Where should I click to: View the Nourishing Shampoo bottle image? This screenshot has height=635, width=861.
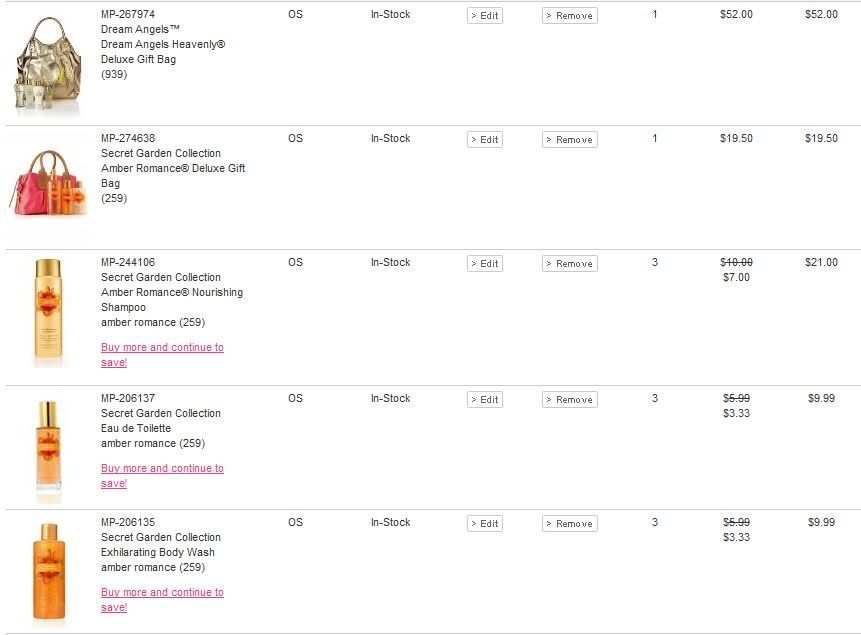click(x=48, y=310)
